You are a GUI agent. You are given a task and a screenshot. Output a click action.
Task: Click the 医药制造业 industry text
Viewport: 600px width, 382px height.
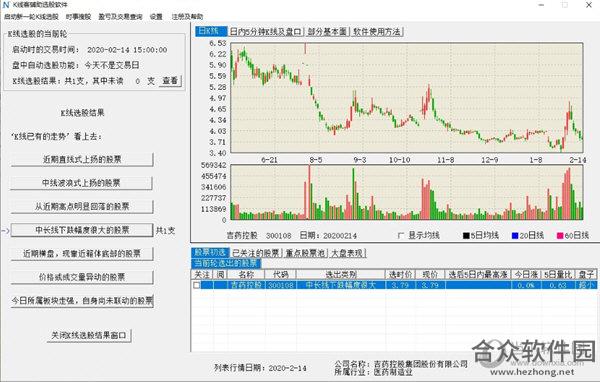pyautogui.click(x=393, y=372)
